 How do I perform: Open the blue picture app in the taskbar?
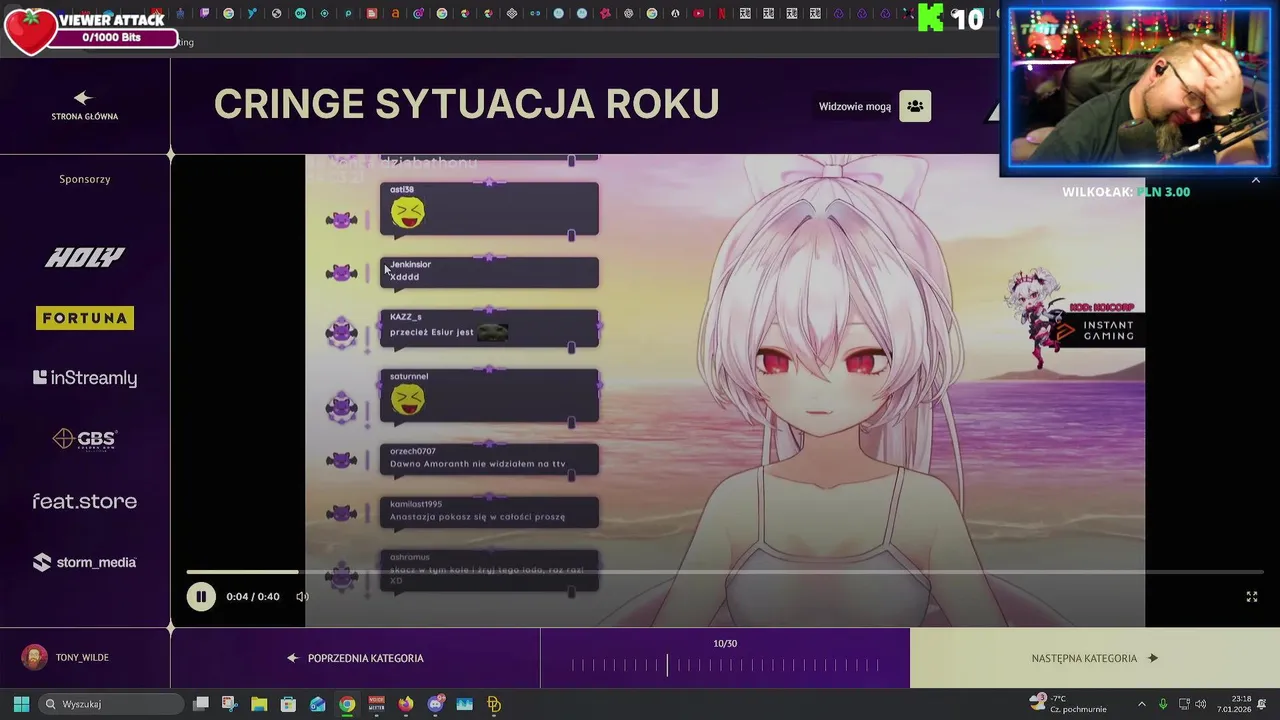(464, 704)
